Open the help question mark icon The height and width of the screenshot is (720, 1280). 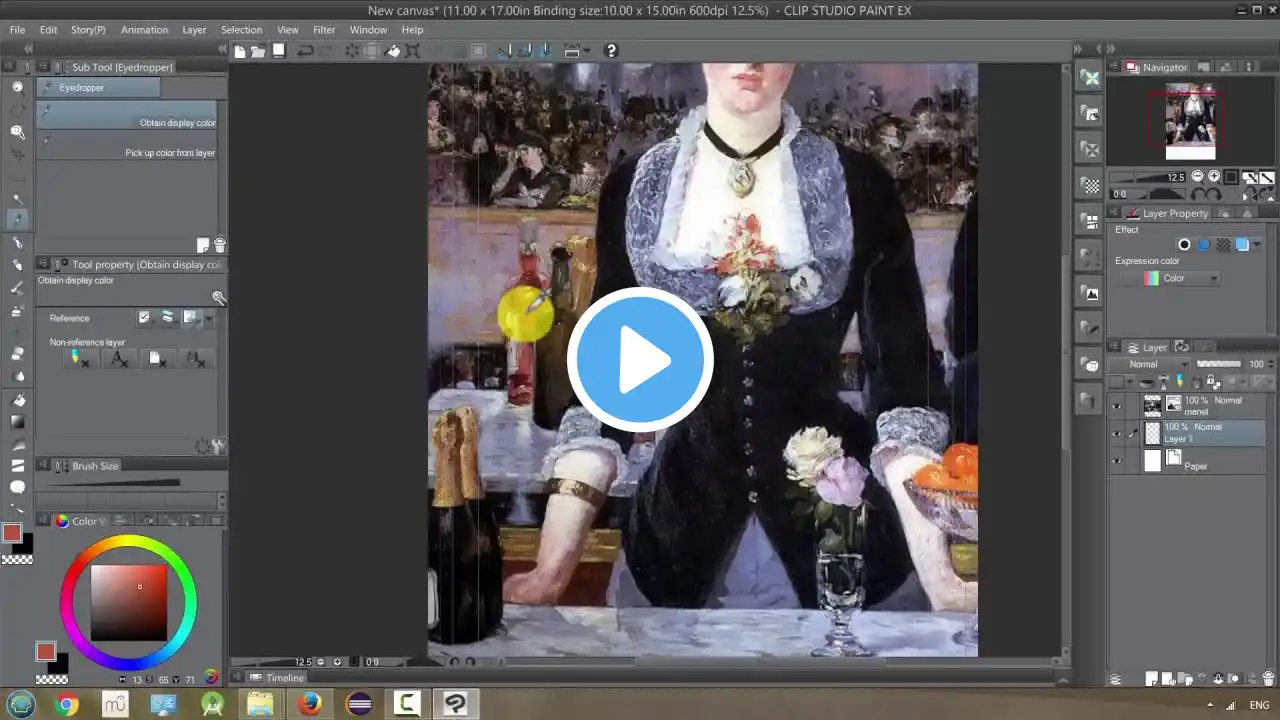[x=611, y=51]
